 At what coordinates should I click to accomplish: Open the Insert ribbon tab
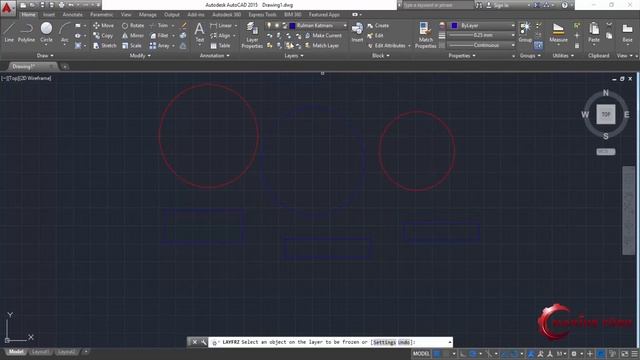[x=49, y=14]
